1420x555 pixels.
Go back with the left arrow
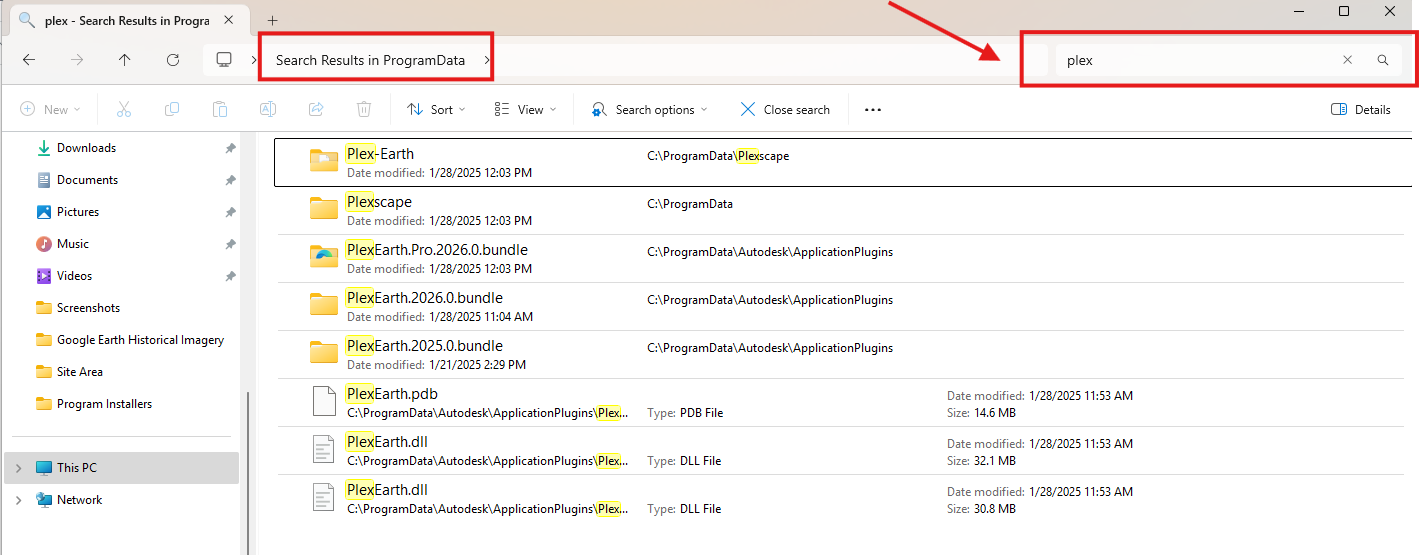click(29, 60)
